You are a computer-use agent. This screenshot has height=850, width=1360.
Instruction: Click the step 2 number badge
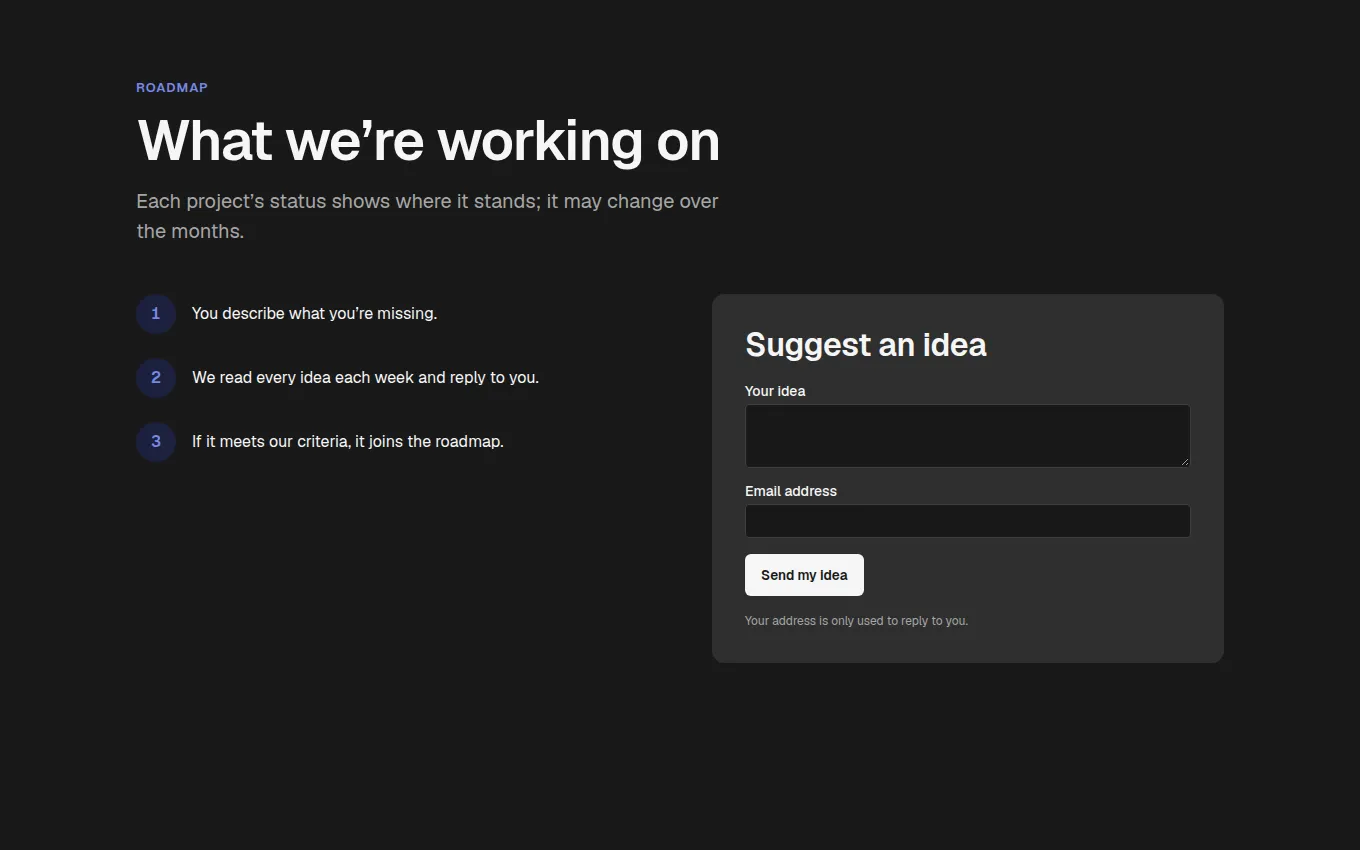[x=156, y=378]
